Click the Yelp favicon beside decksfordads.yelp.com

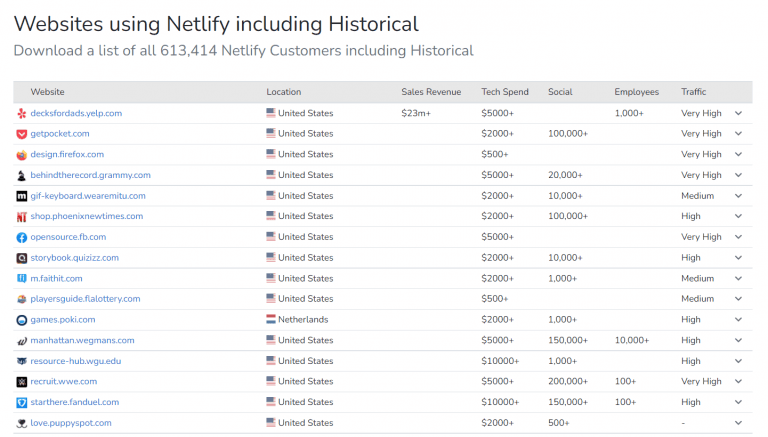click(22, 113)
